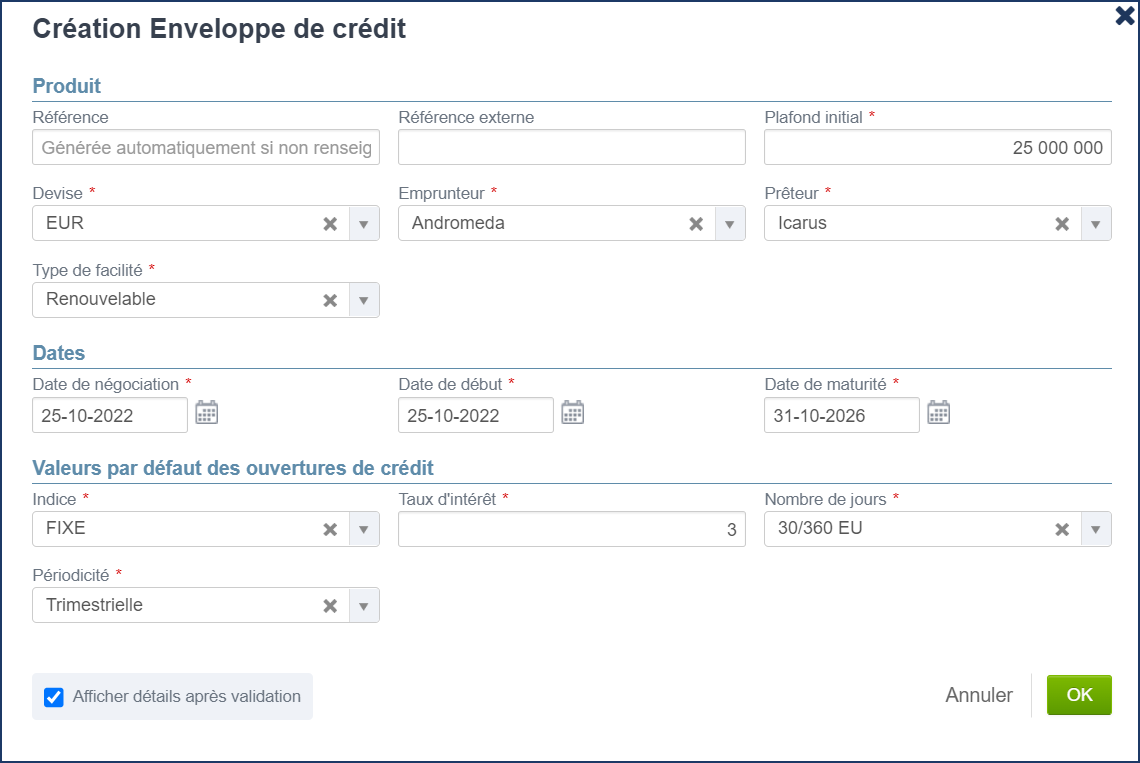
Task: Click the Taux d'intérêt input field
Action: [571, 529]
